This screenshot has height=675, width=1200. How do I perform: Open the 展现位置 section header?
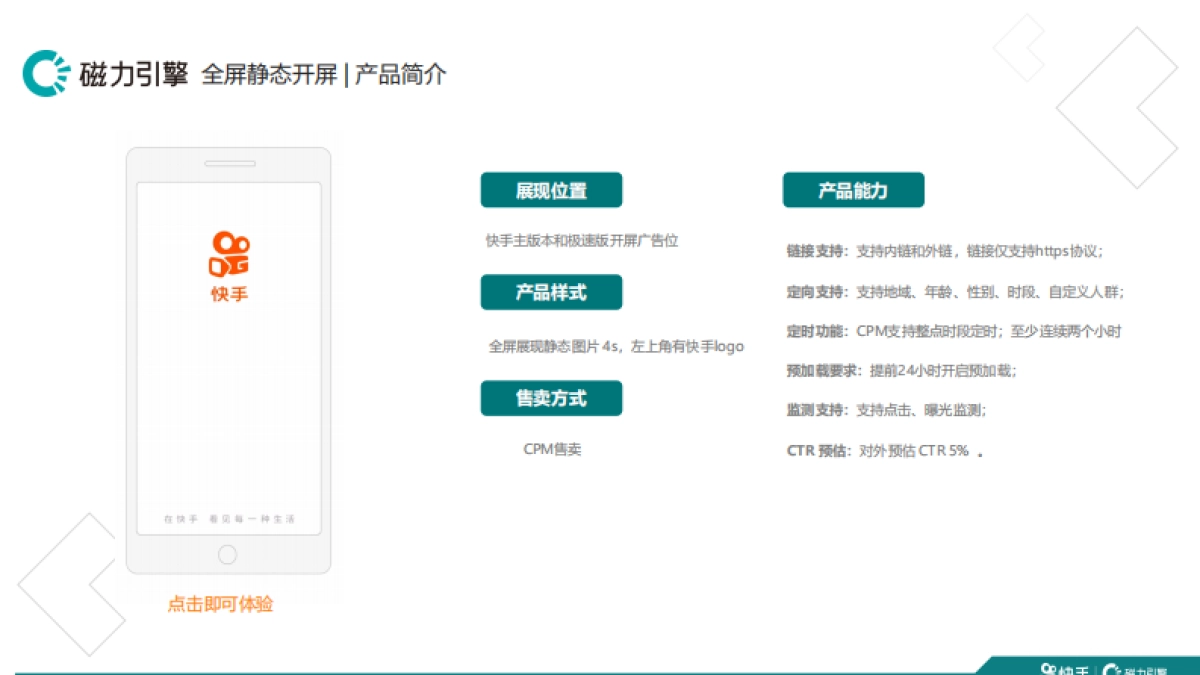pyautogui.click(x=551, y=190)
